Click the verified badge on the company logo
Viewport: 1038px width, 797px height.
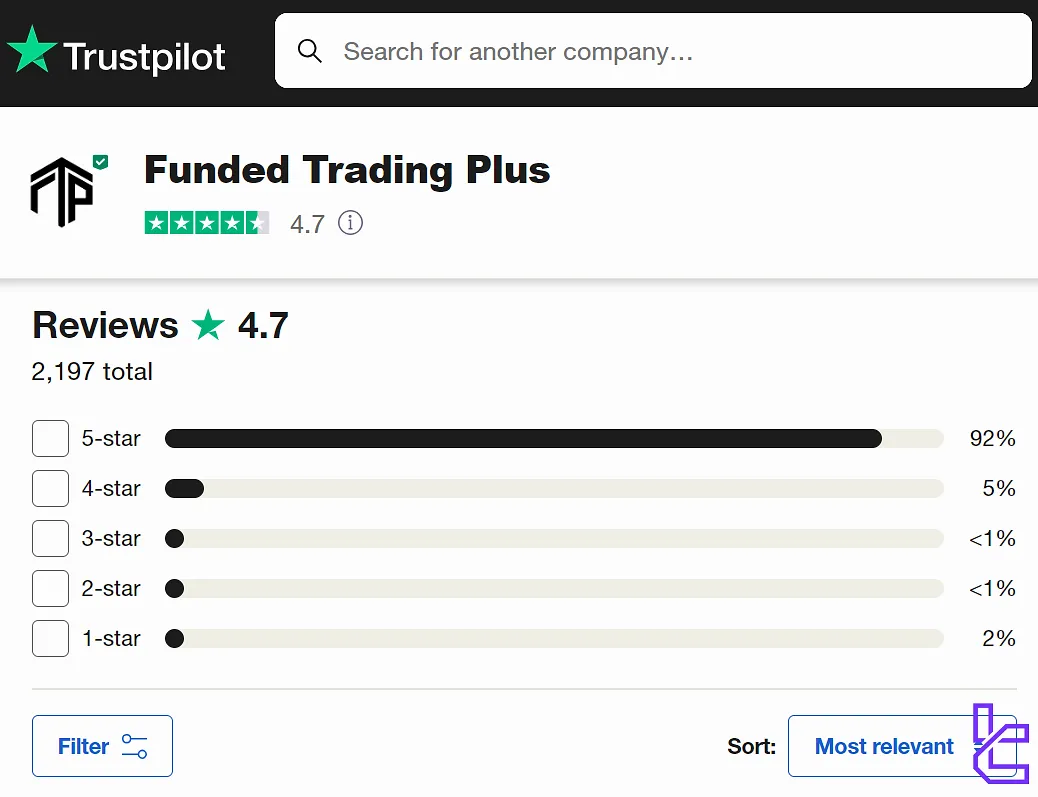101,160
